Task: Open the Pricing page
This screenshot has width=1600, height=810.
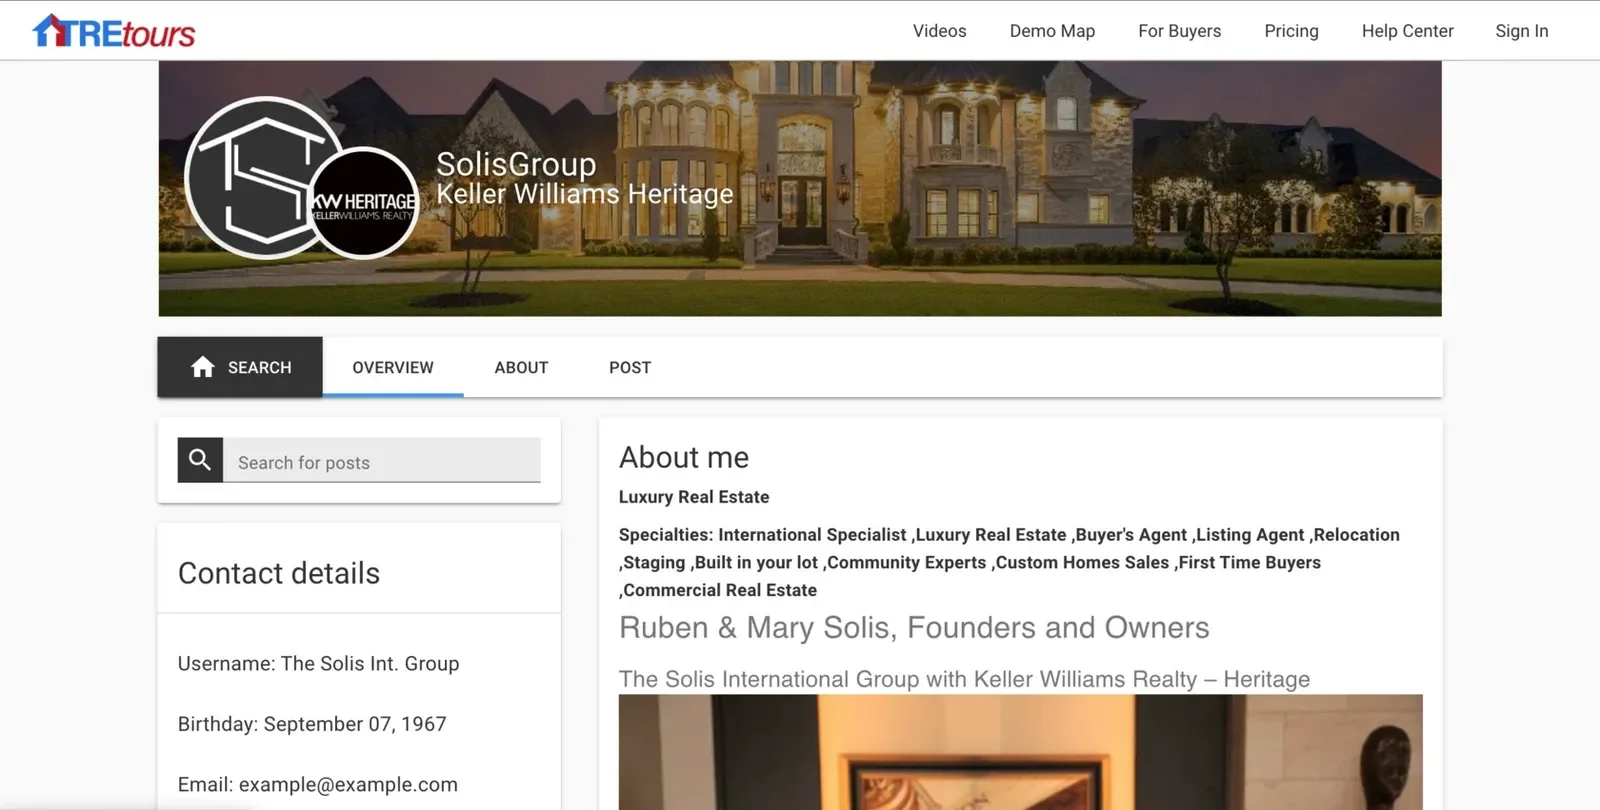Action: pyautogui.click(x=1291, y=31)
